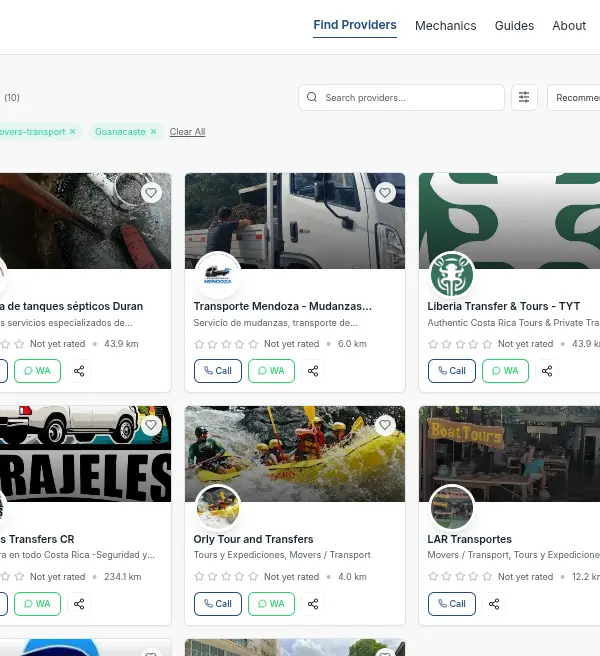The width and height of the screenshot is (600, 656).
Task: Click 'Servicio de mudanzas, transporte de...' description
Action: click(275, 323)
